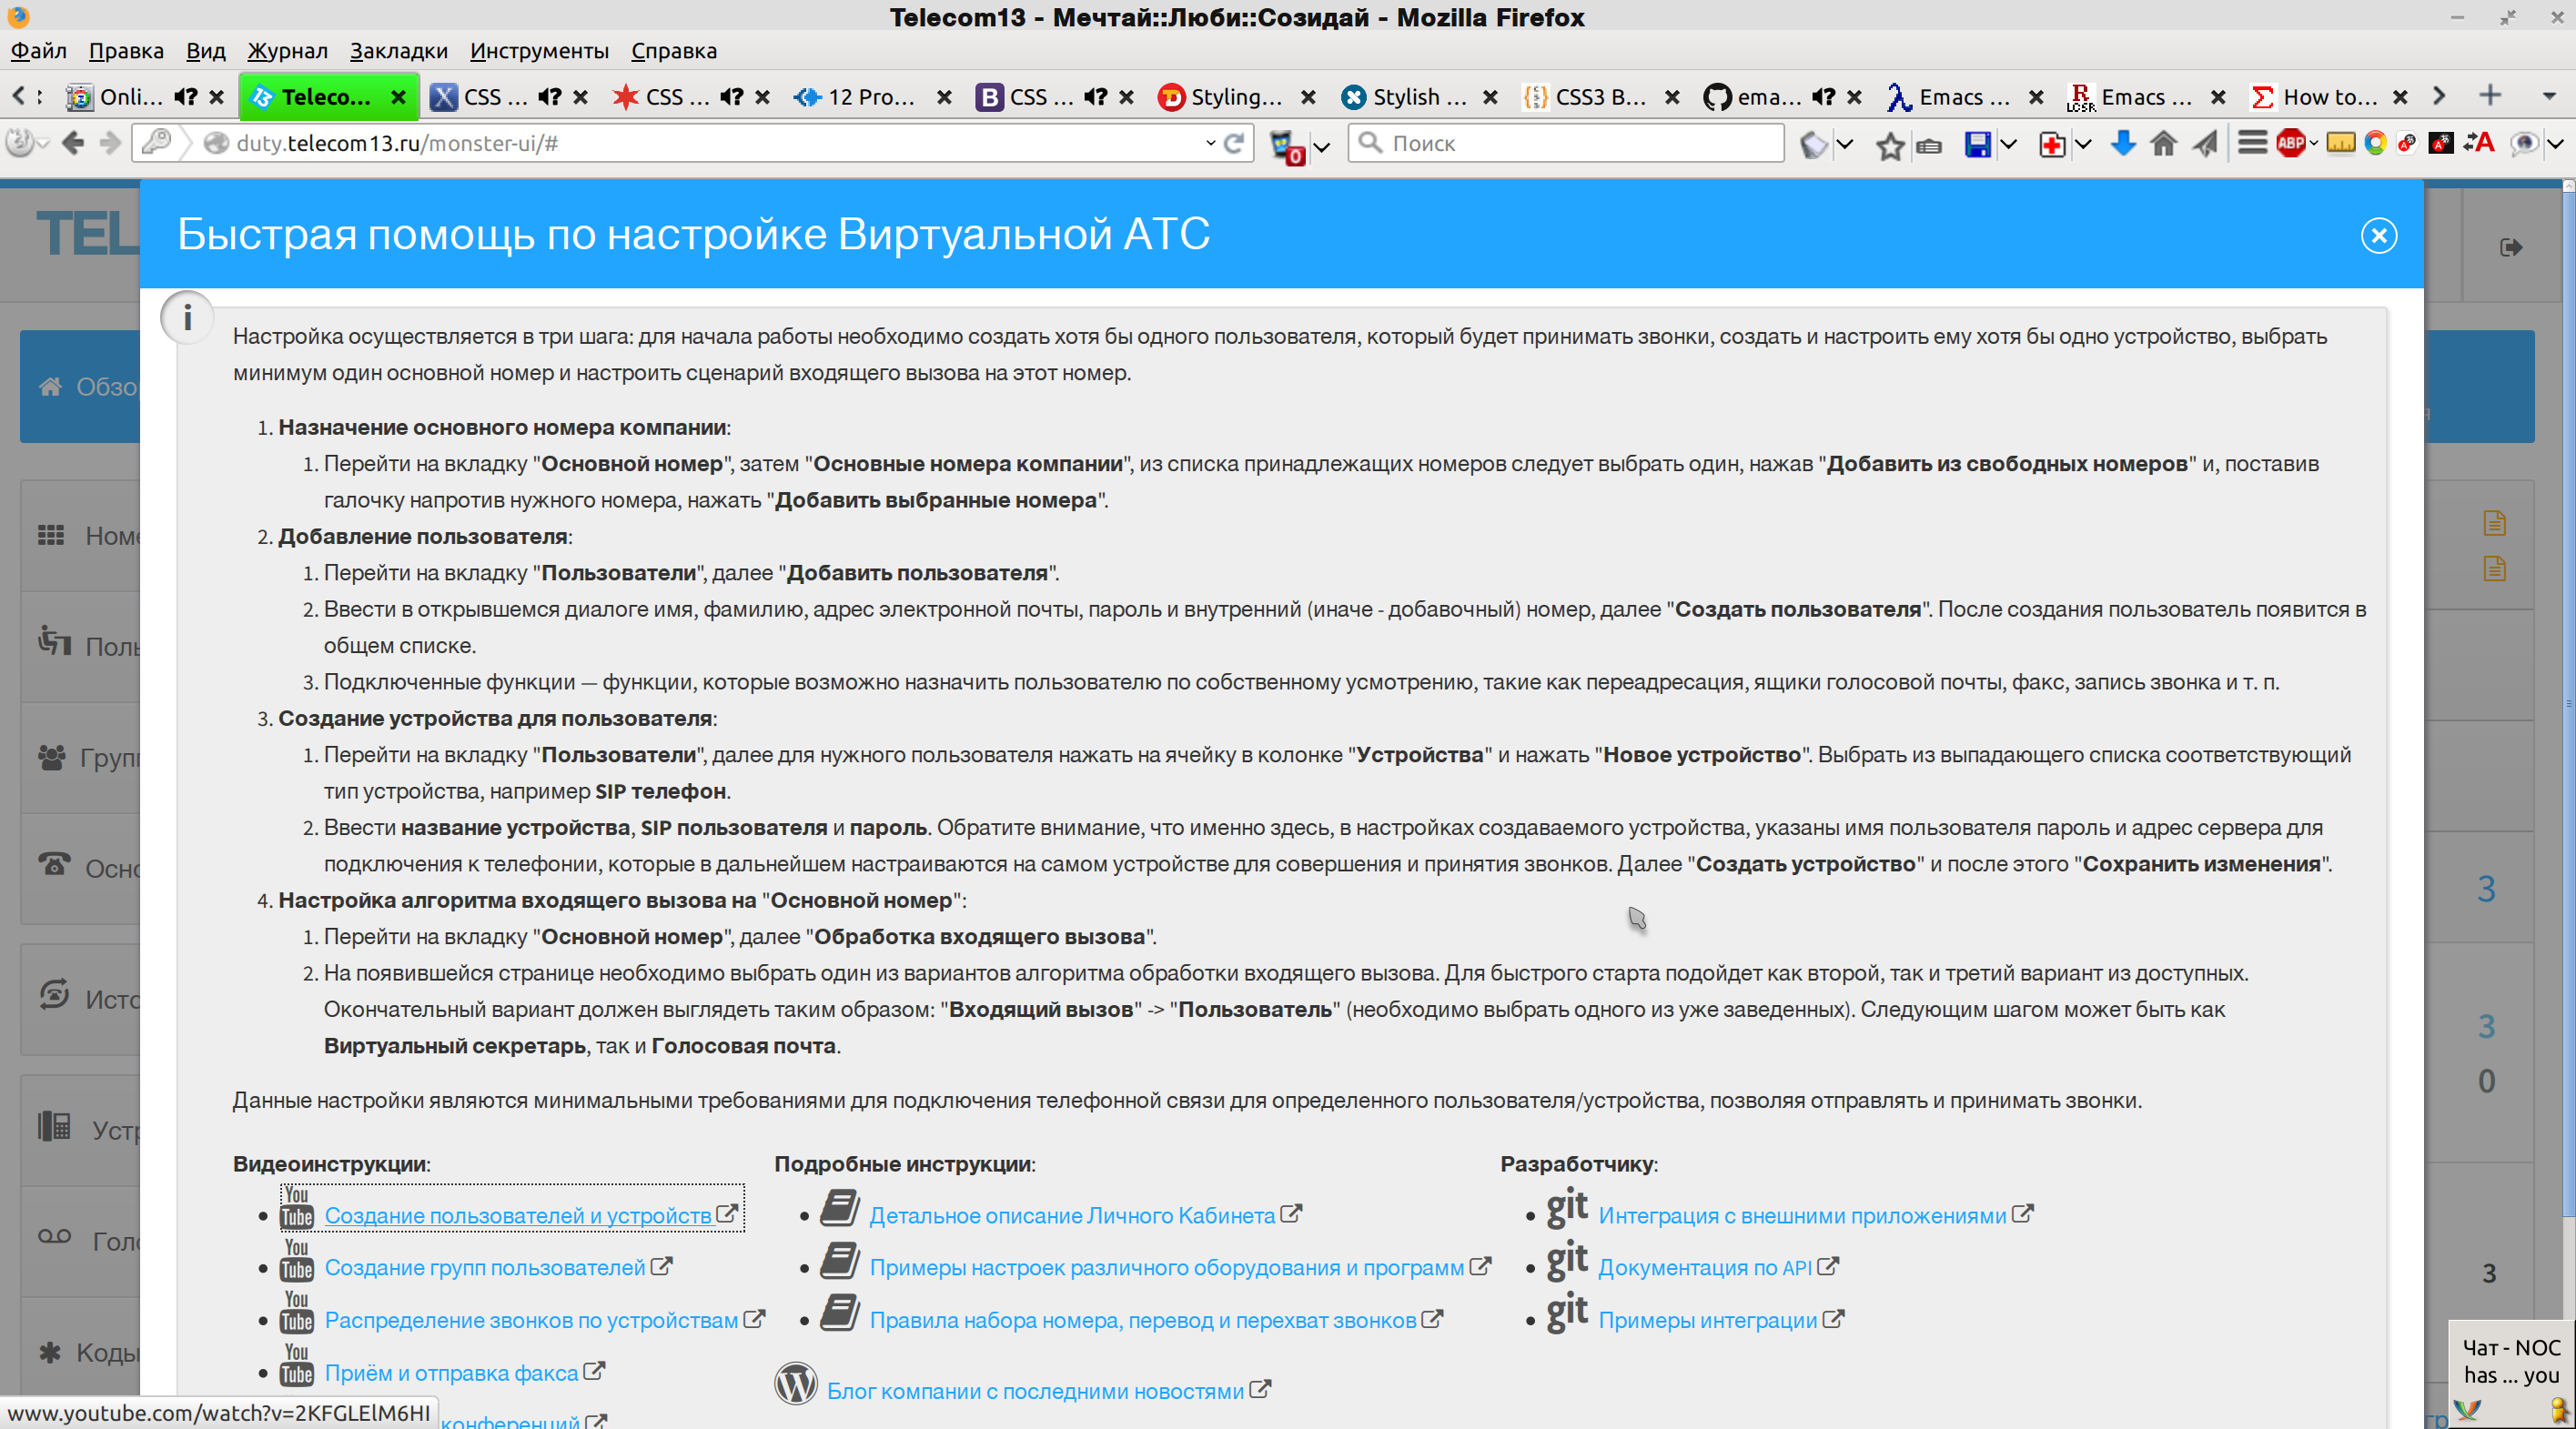Click the yellow ruler measure icon
2576x1429 pixels.
(x=2340, y=144)
